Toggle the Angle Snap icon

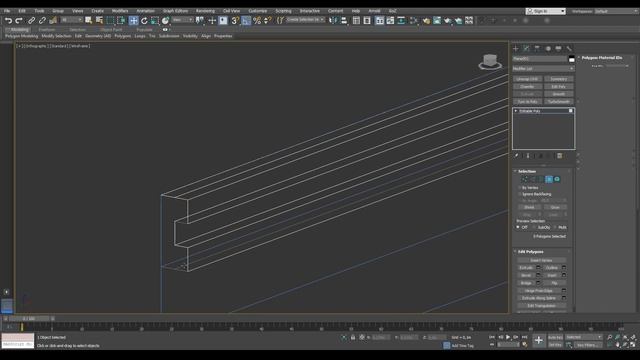[x=246, y=20]
